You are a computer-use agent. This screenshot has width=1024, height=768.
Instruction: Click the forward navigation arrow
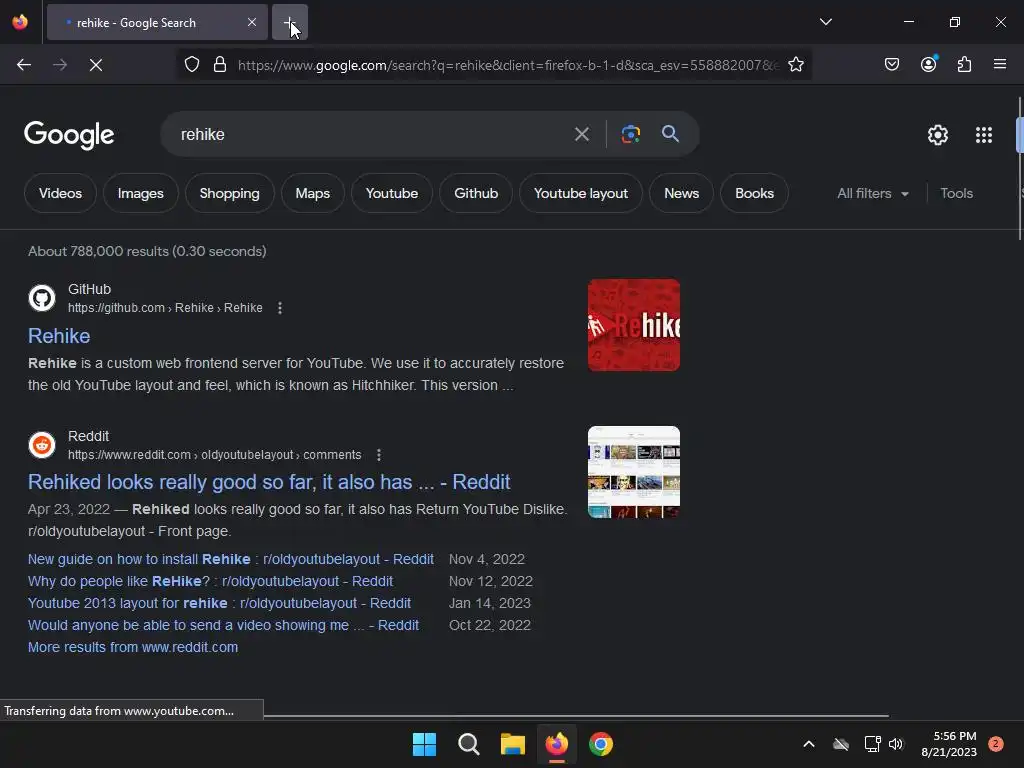click(60, 65)
